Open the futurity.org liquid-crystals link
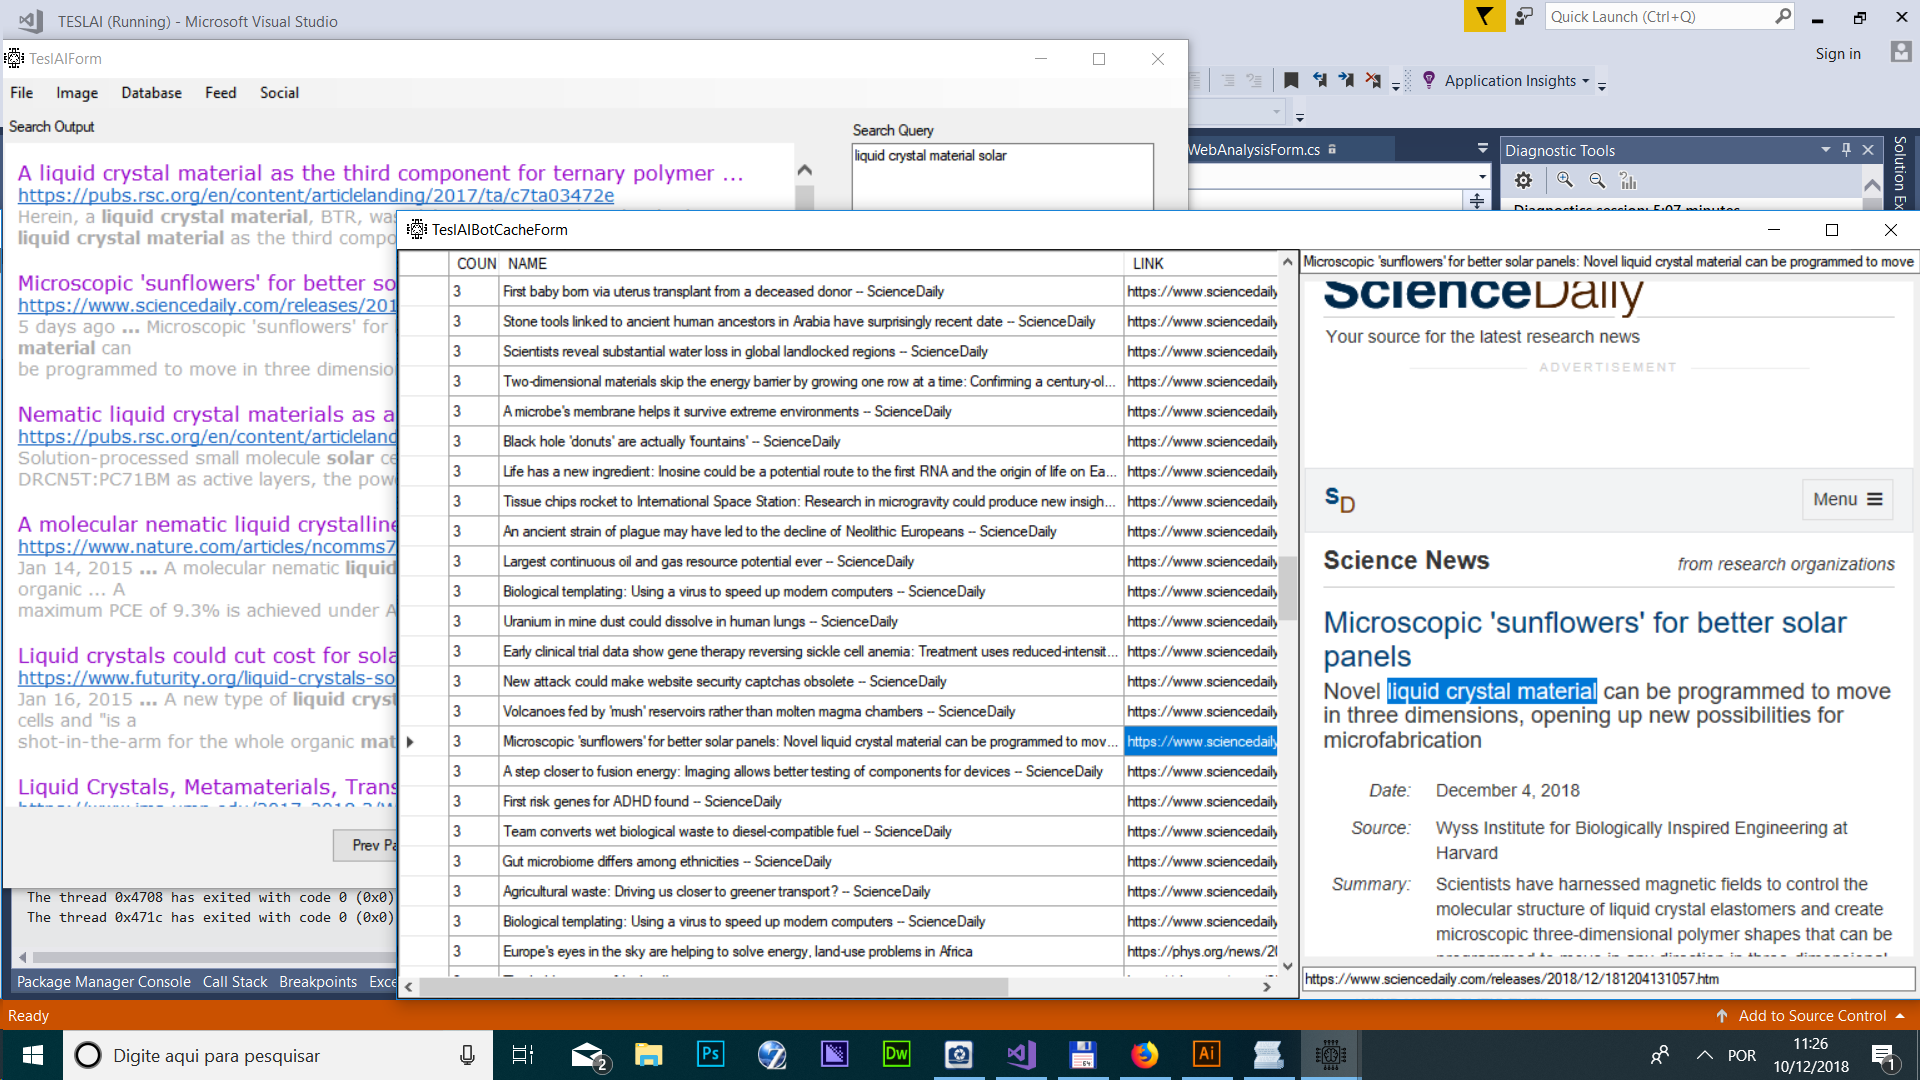Viewport: 1920px width, 1080px height. click(207, 678)
